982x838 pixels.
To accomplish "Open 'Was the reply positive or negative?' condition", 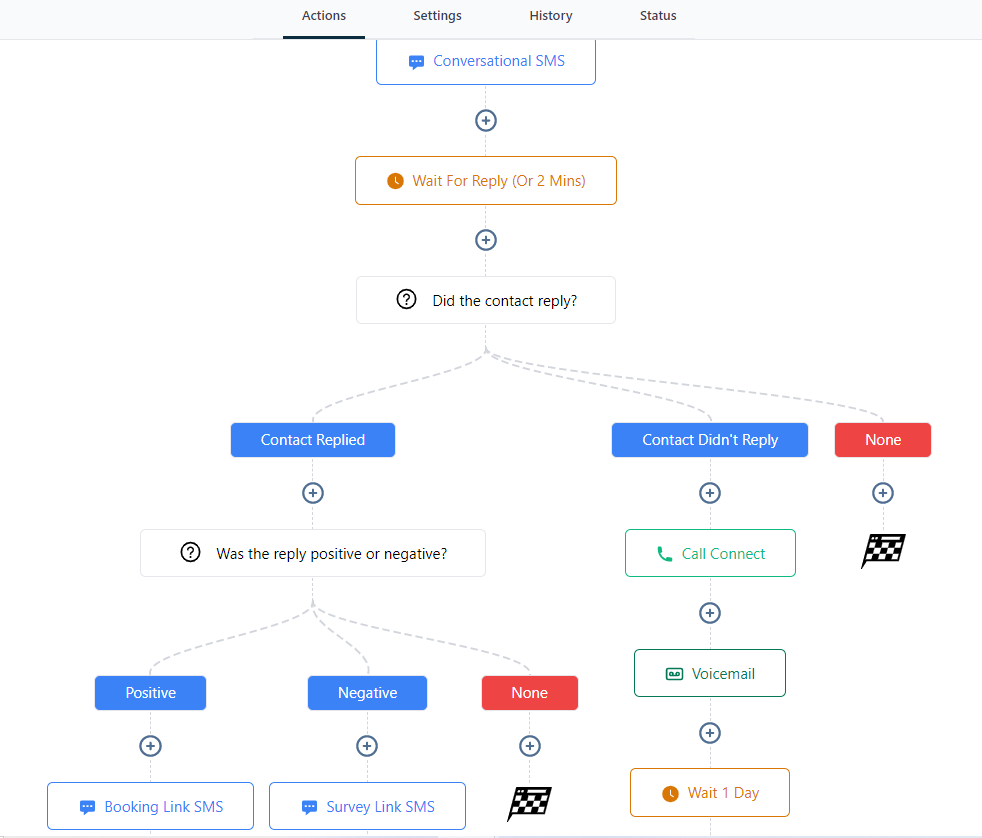I will 313,553.
